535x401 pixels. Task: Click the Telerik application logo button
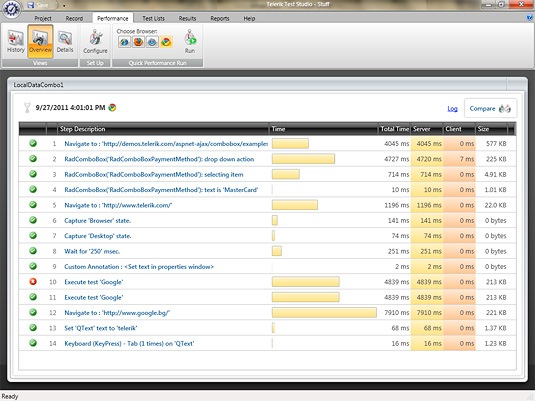[11, 9]
